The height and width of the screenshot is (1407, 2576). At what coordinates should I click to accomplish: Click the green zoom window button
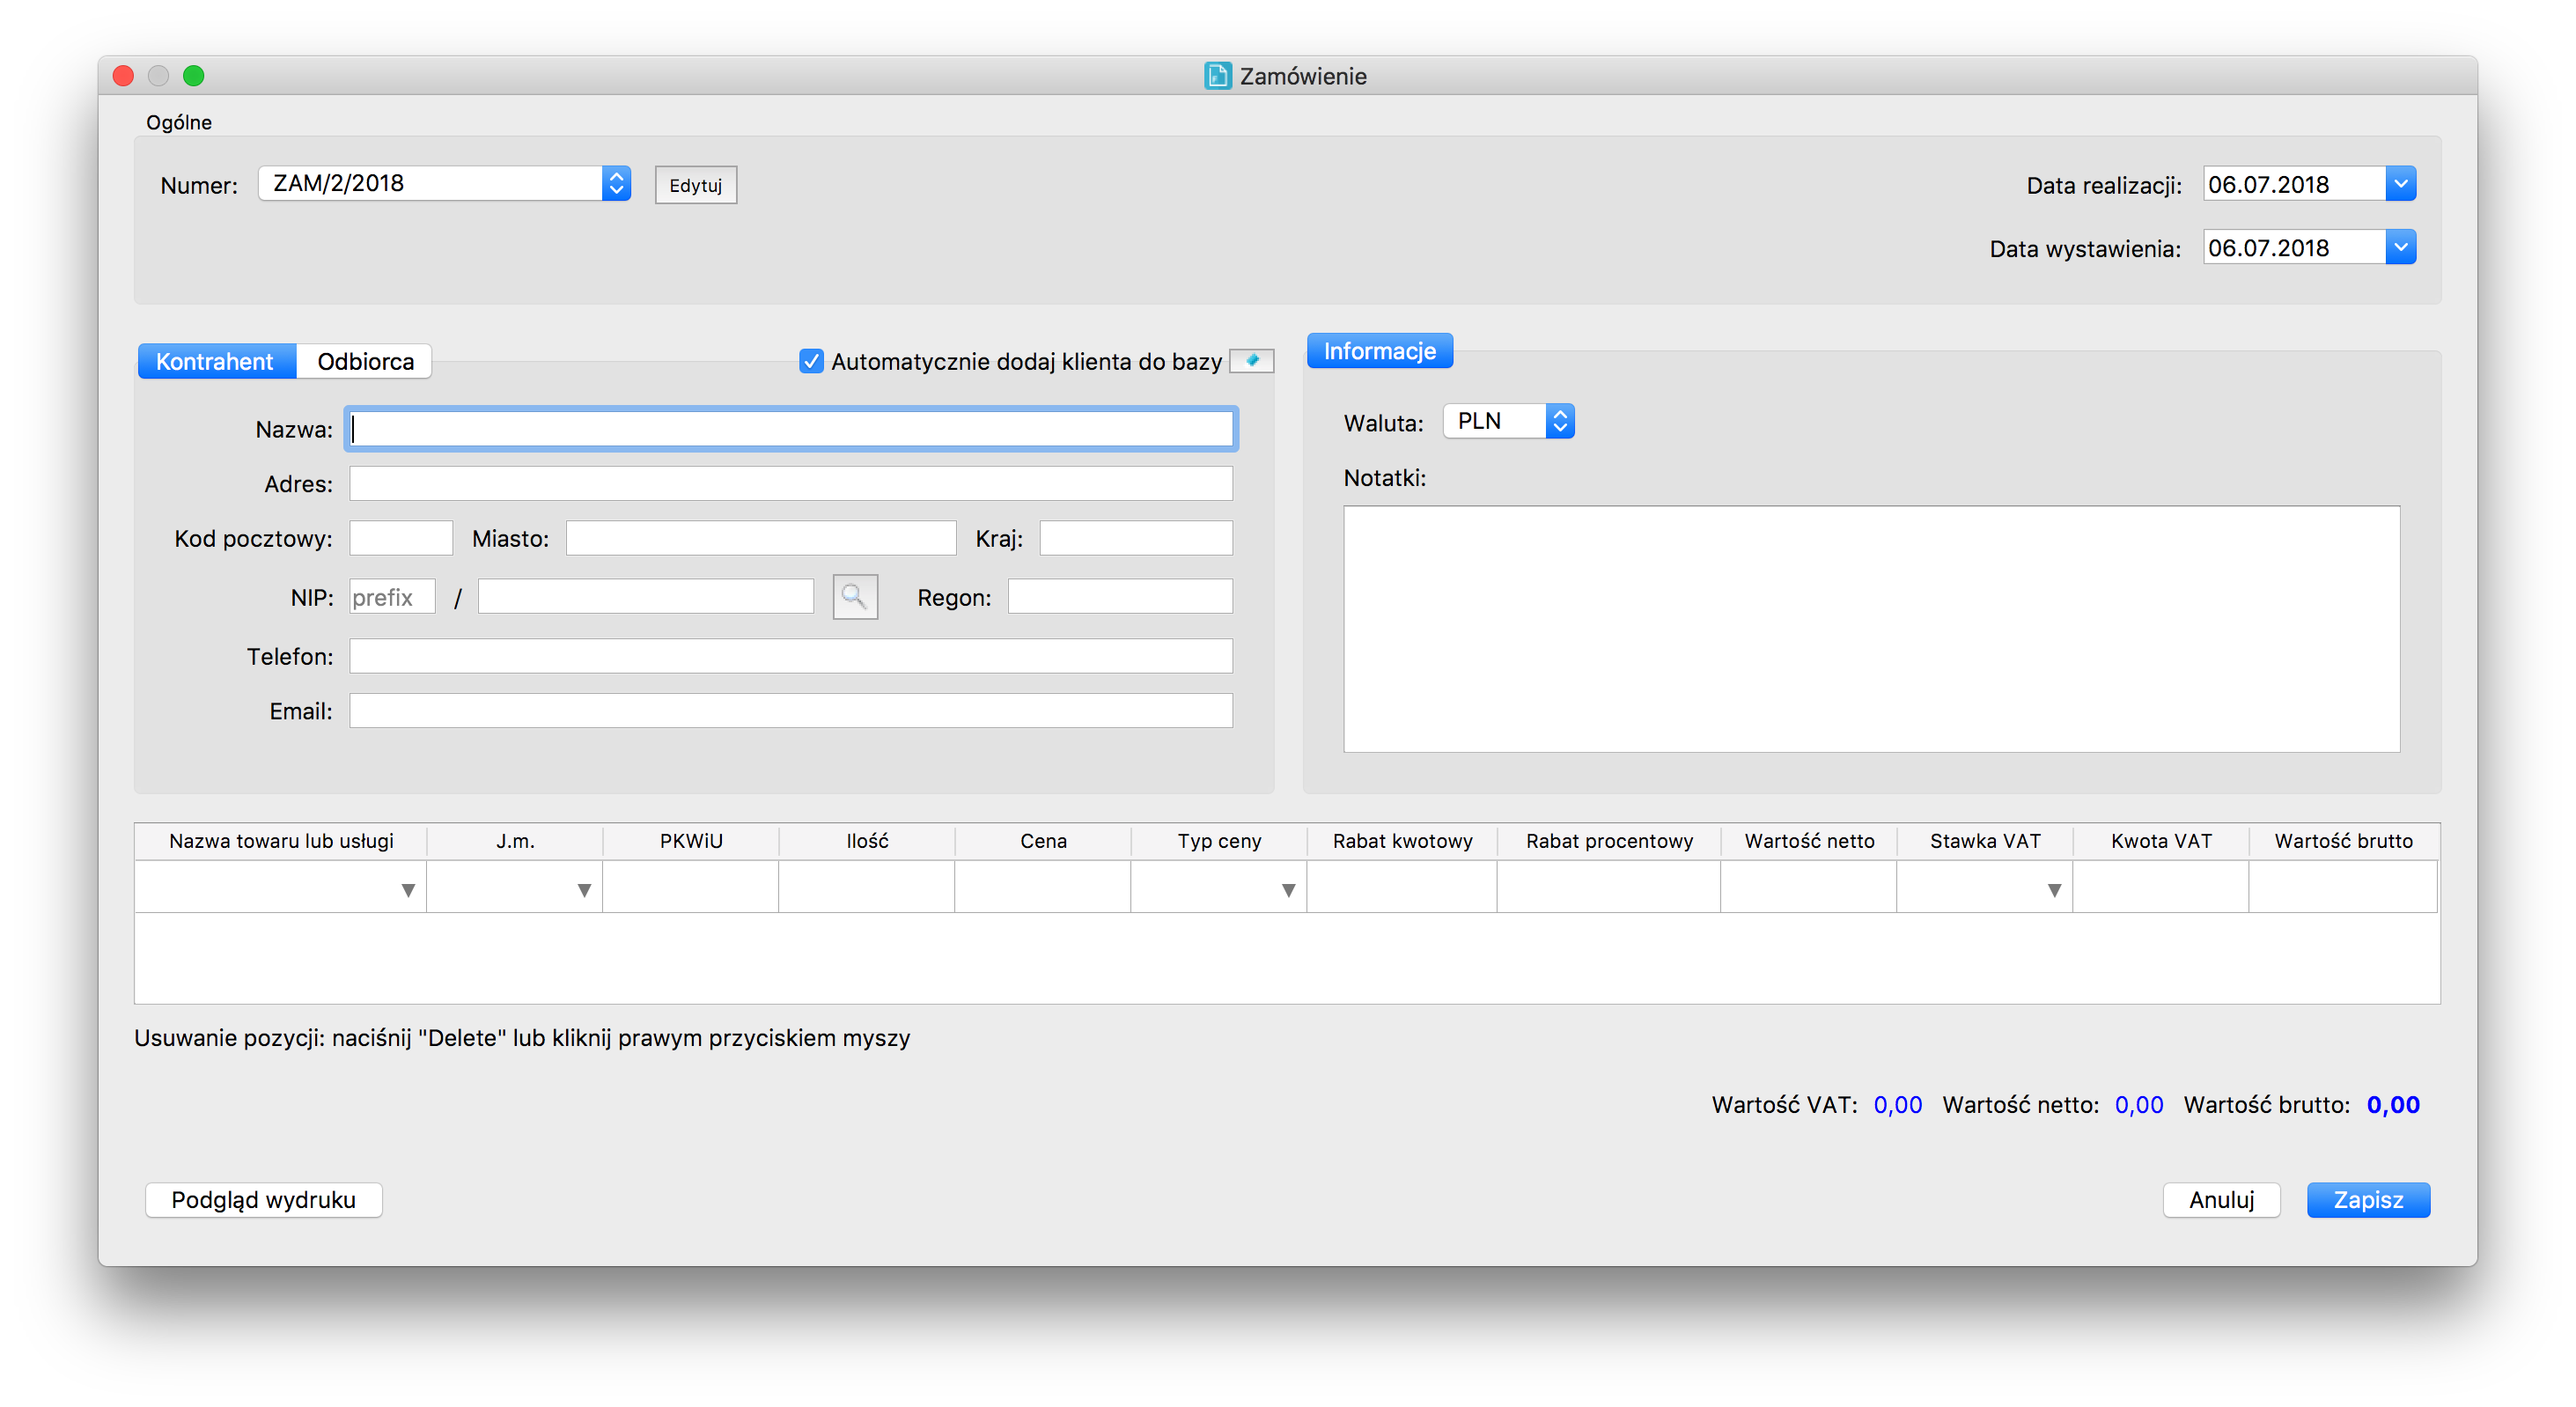tap(194, 76)
